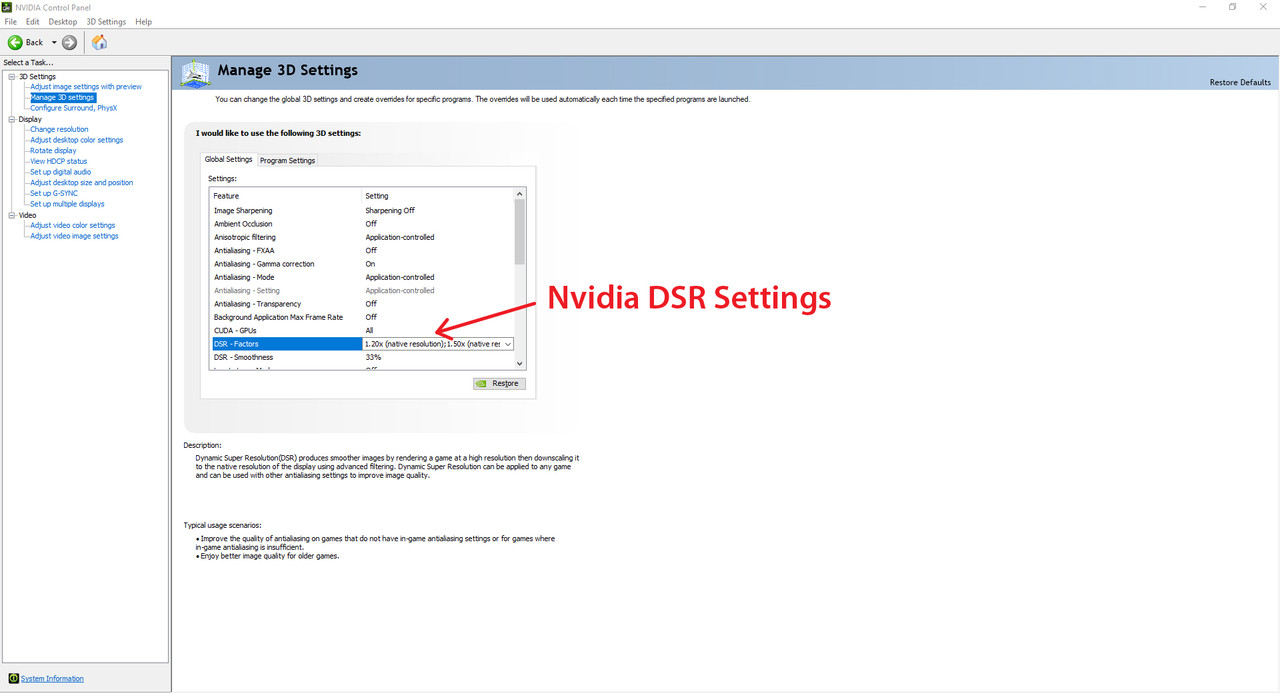The height and width of the screenshot is (693, 1280).
Task: Click the settings list scroll-up arrow
Action: tap(520, 193)
